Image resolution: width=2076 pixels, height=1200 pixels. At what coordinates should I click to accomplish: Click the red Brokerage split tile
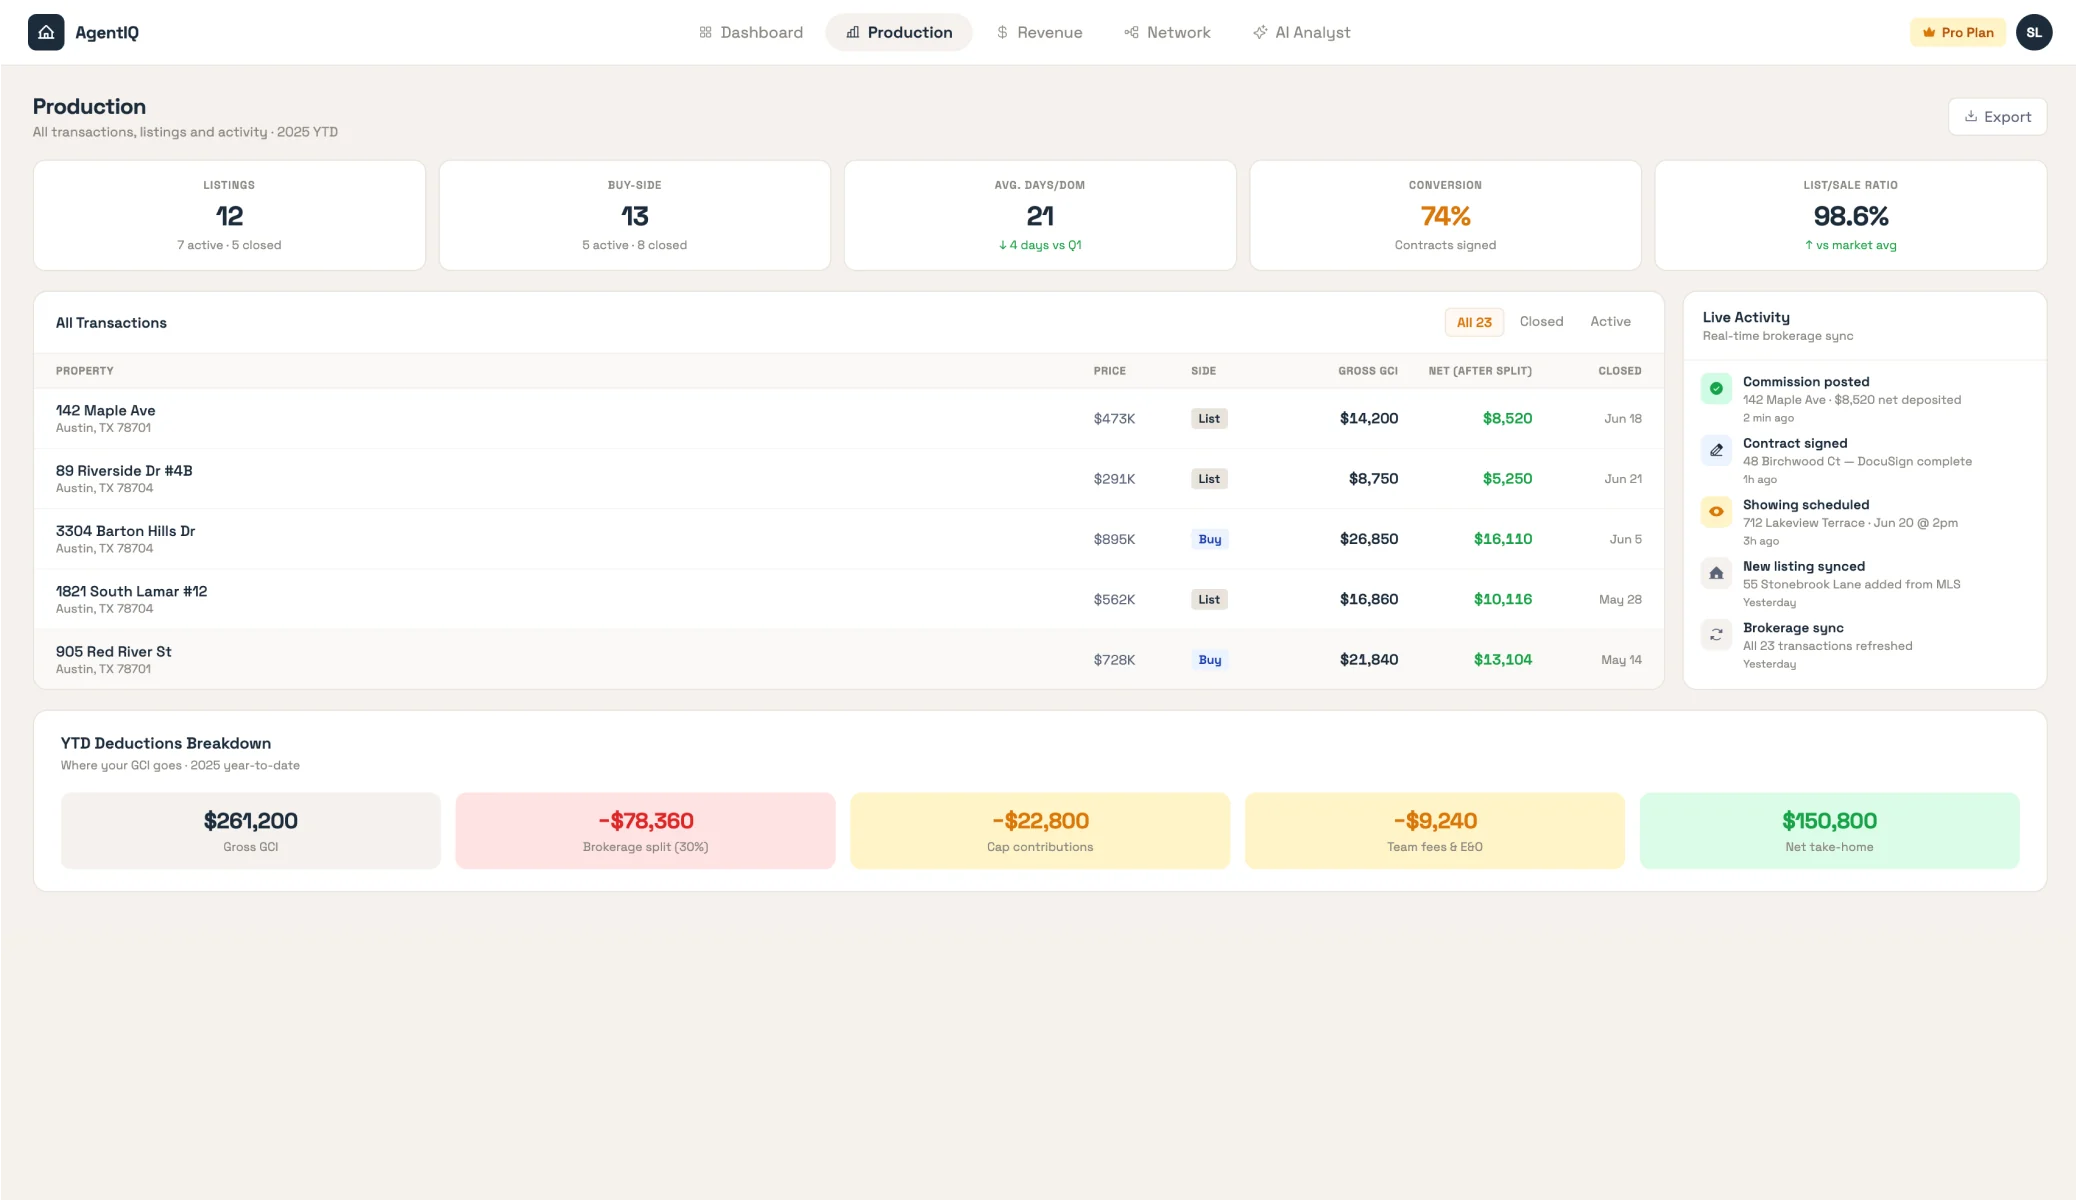click(x=645, y=831)
